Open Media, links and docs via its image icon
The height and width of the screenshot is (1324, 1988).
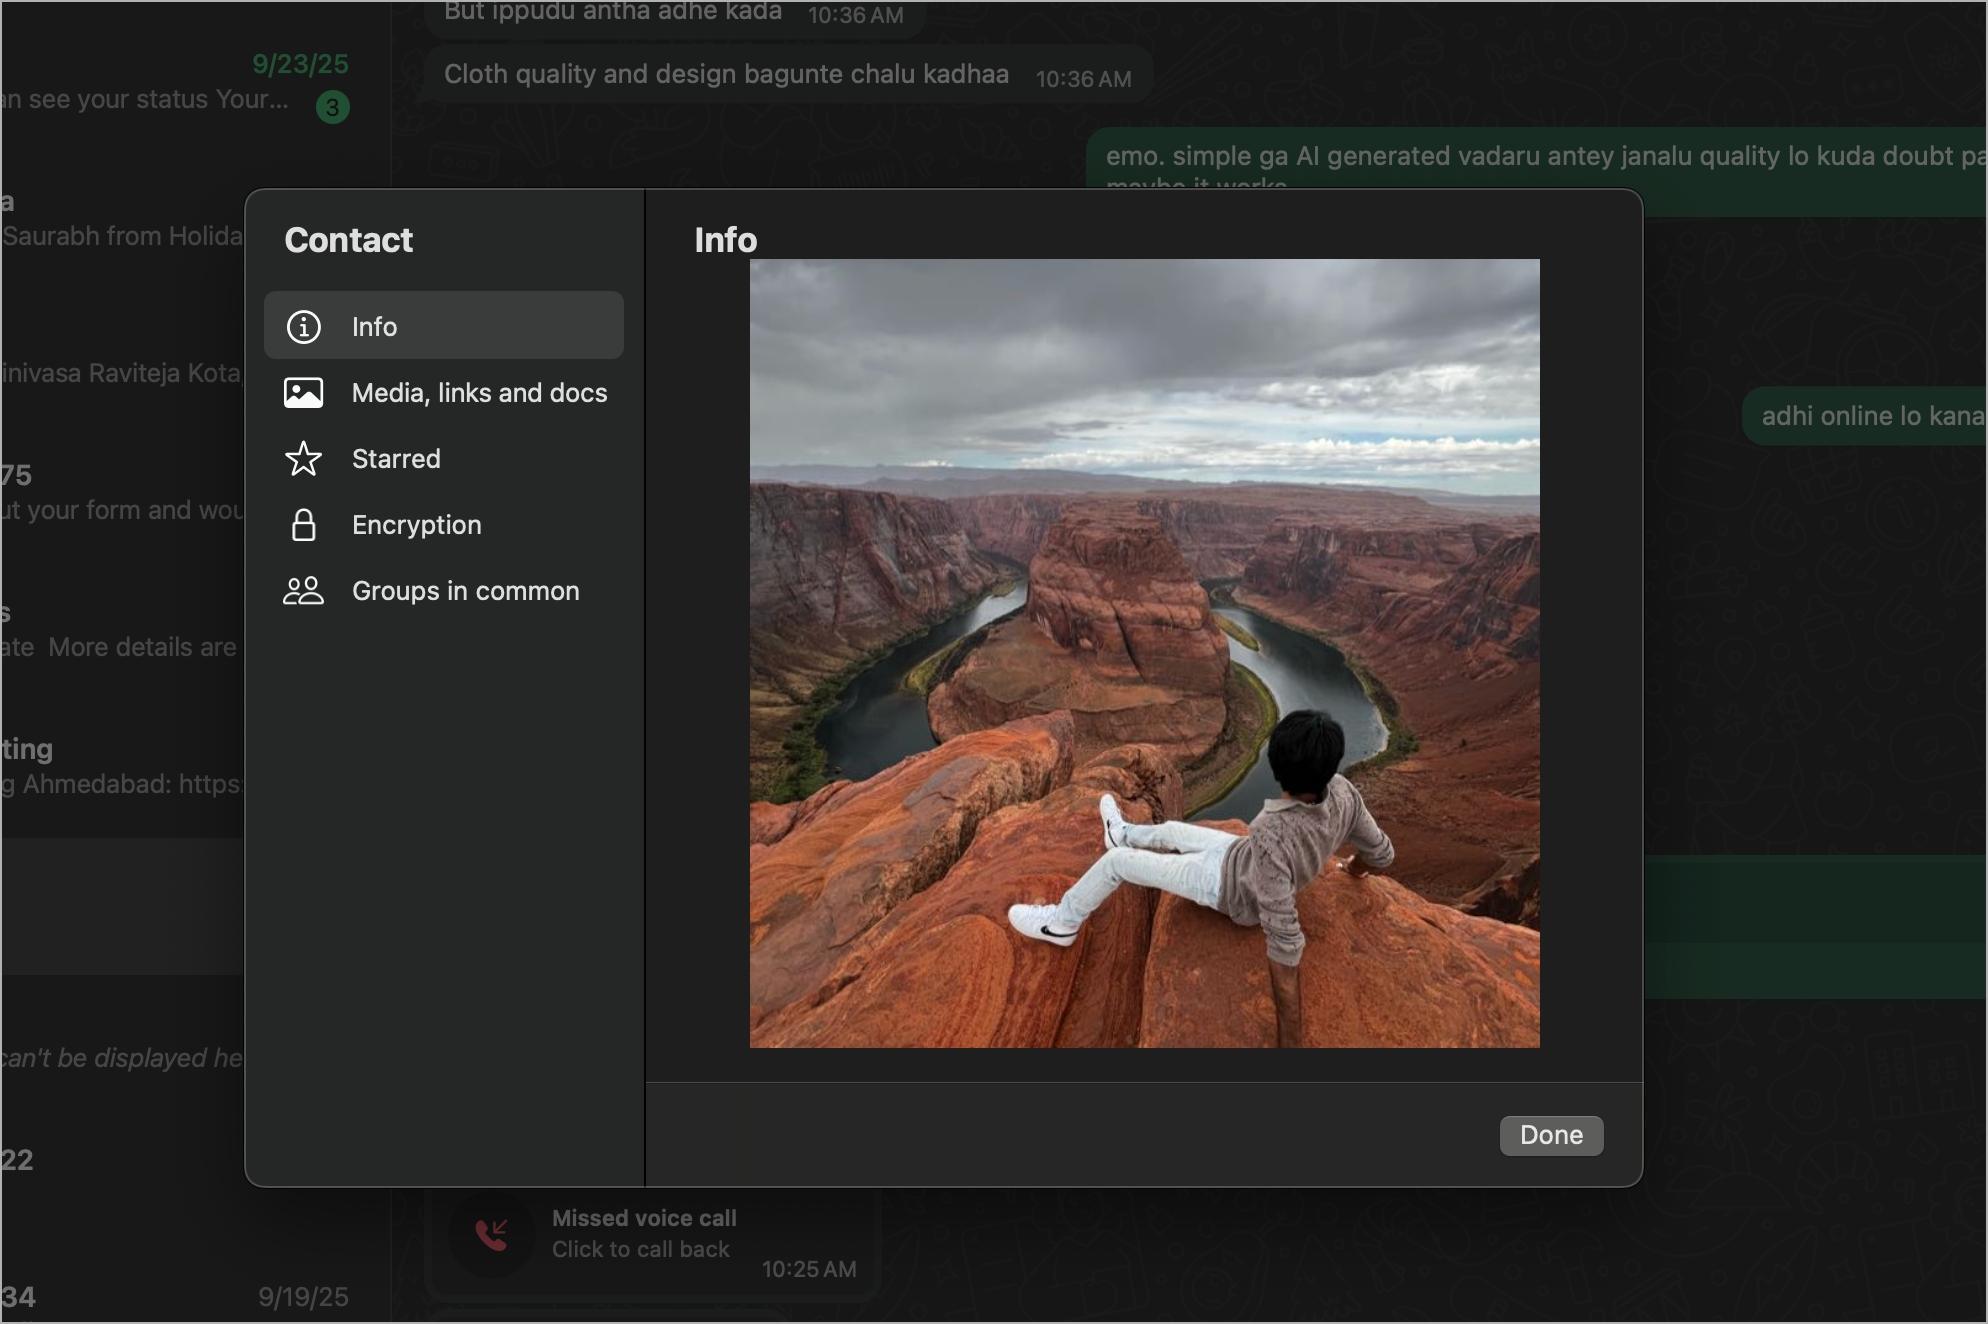[303, 392]
